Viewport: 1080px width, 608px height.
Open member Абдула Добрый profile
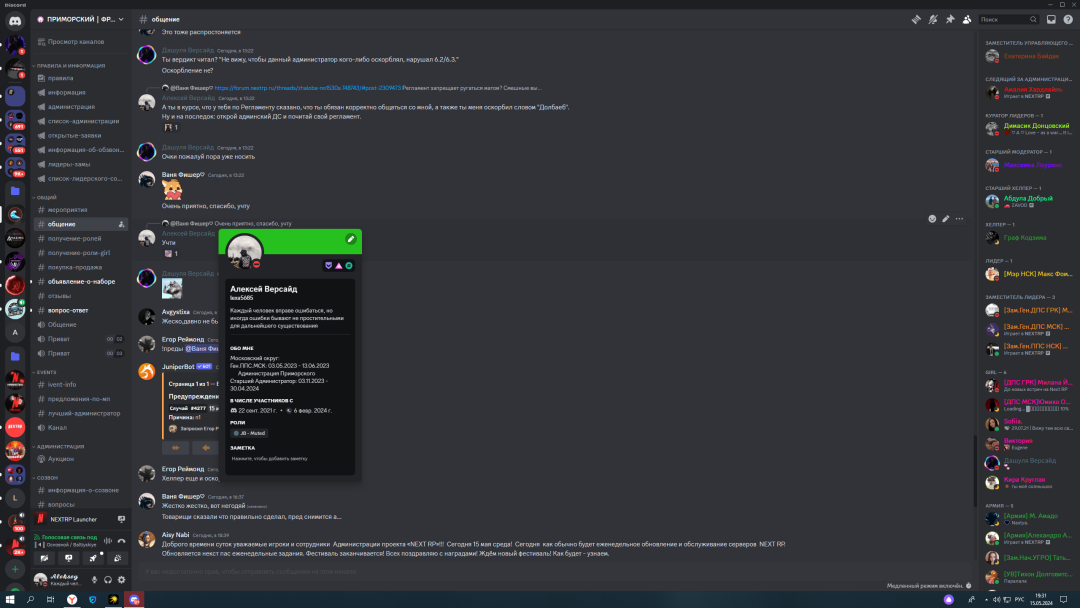1029,201
